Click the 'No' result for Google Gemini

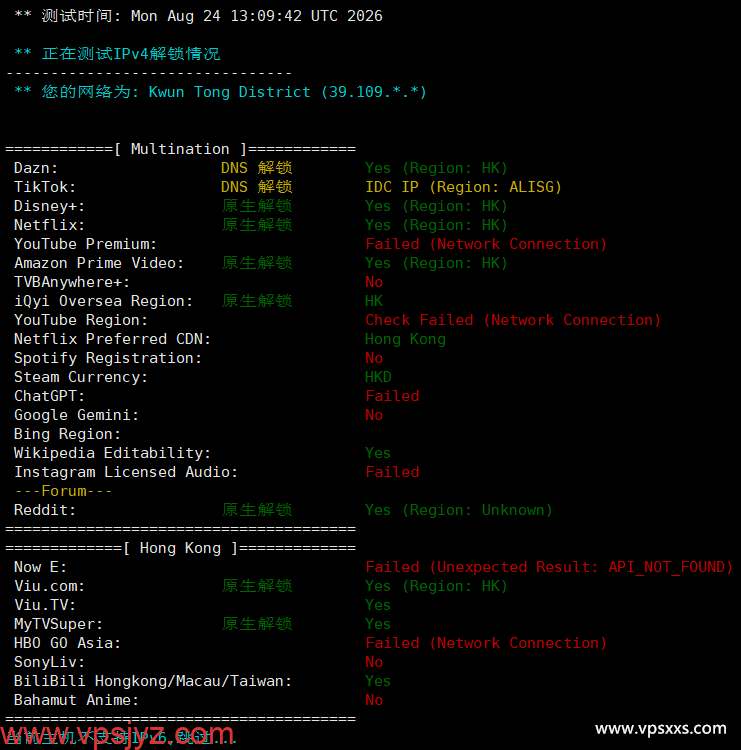[374, 415]
